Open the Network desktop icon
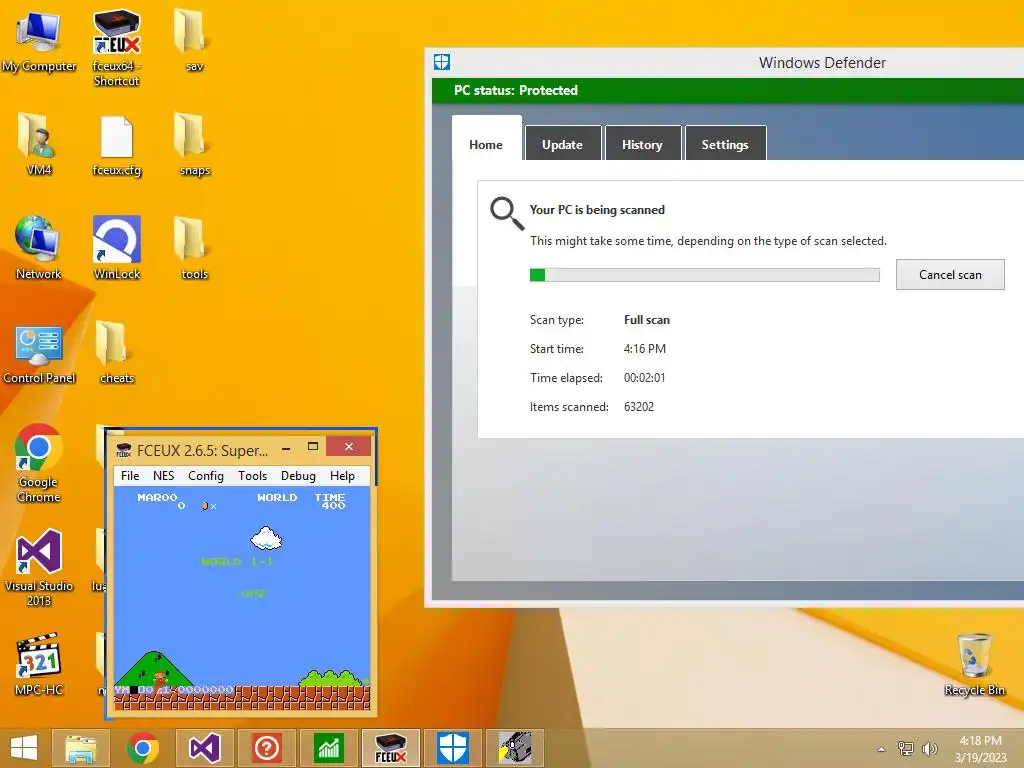Viewport: 1024px width, 768px height. (x=39, y=247)
